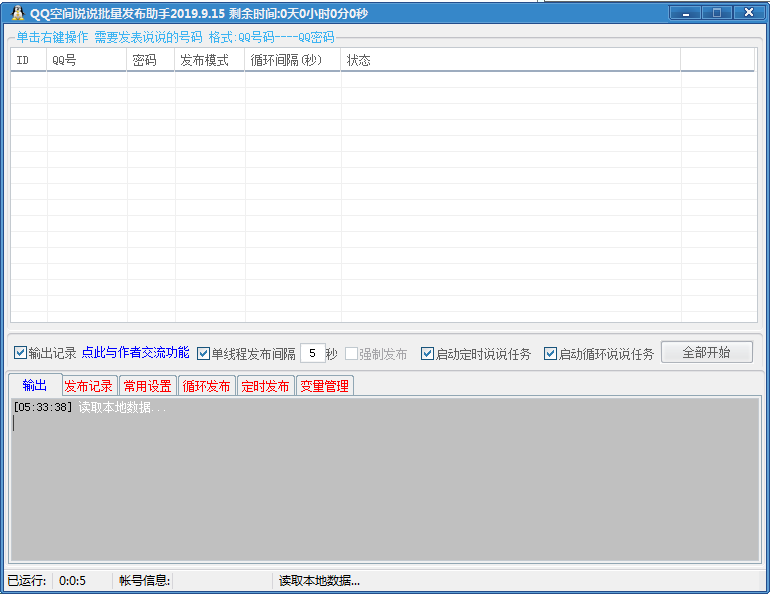The image size is (770, 594).
Task: Switch to the 发布记录 tab
Action: tap(89, 386)
